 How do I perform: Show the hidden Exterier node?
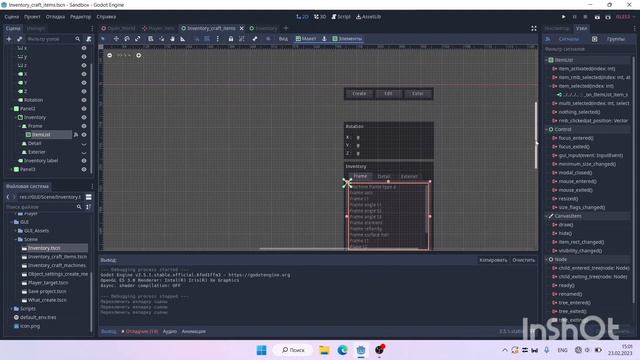tap(84, 152)
